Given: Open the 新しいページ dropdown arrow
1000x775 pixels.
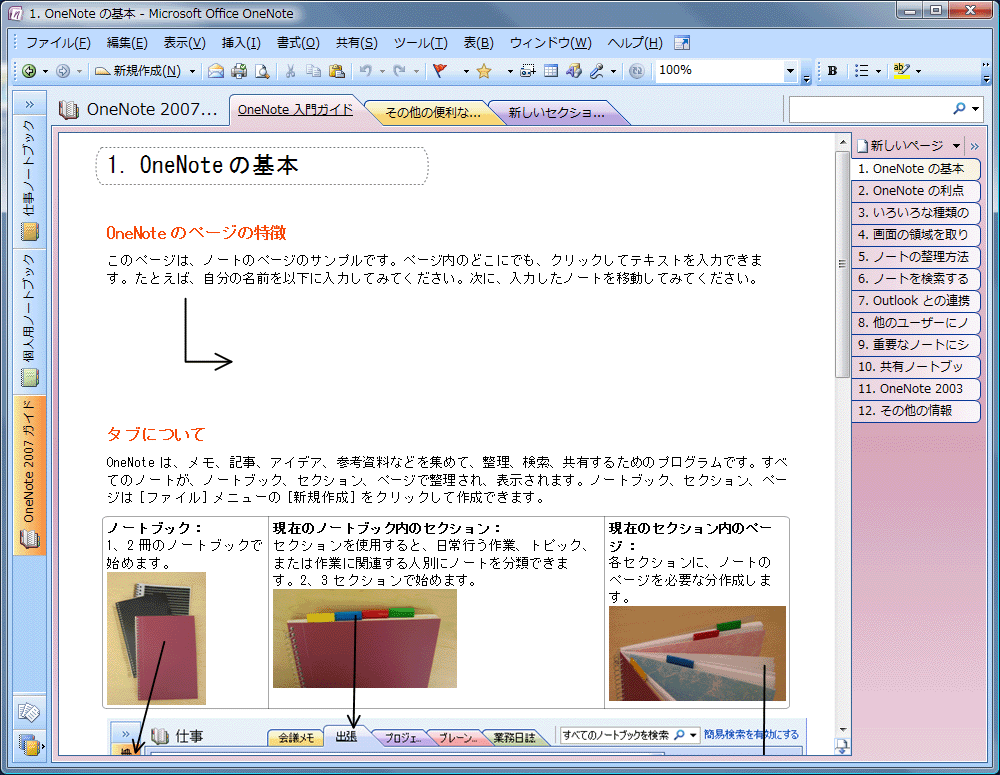Looking at the screenshot, I should click(x=956, y=146).
